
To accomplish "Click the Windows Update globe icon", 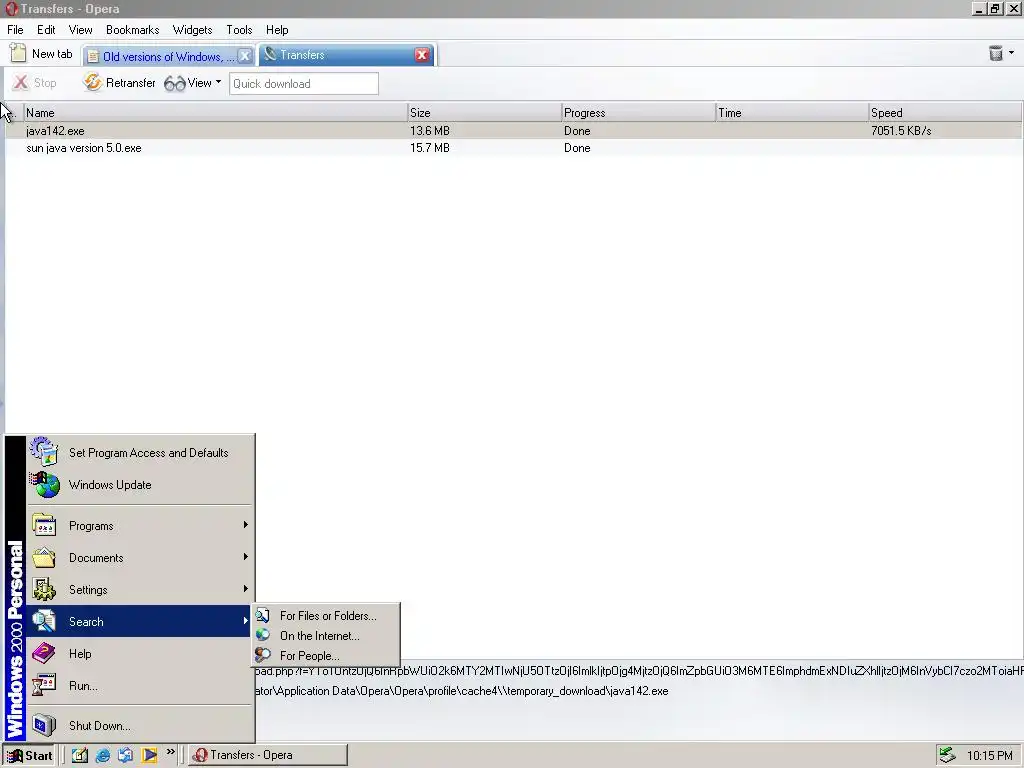I will pyautogui.click(x=45, y=485).
